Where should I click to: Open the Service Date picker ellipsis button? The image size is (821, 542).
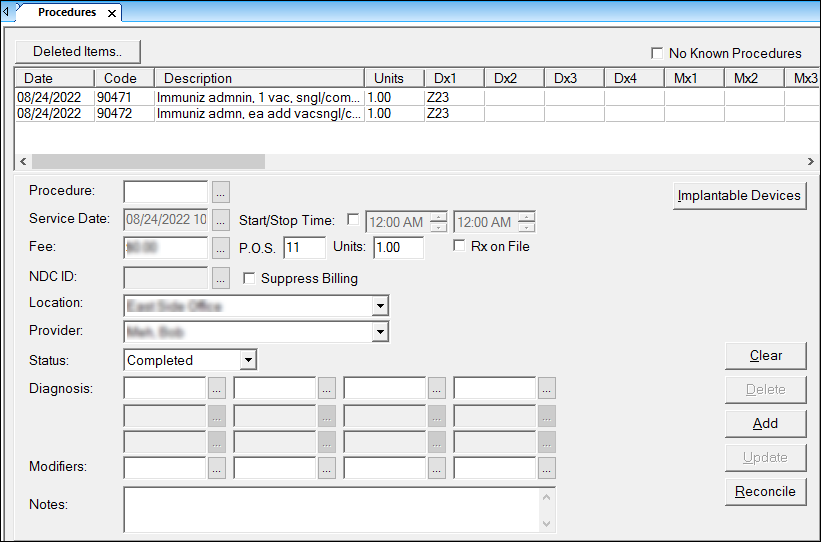click(x=220, y=220)
